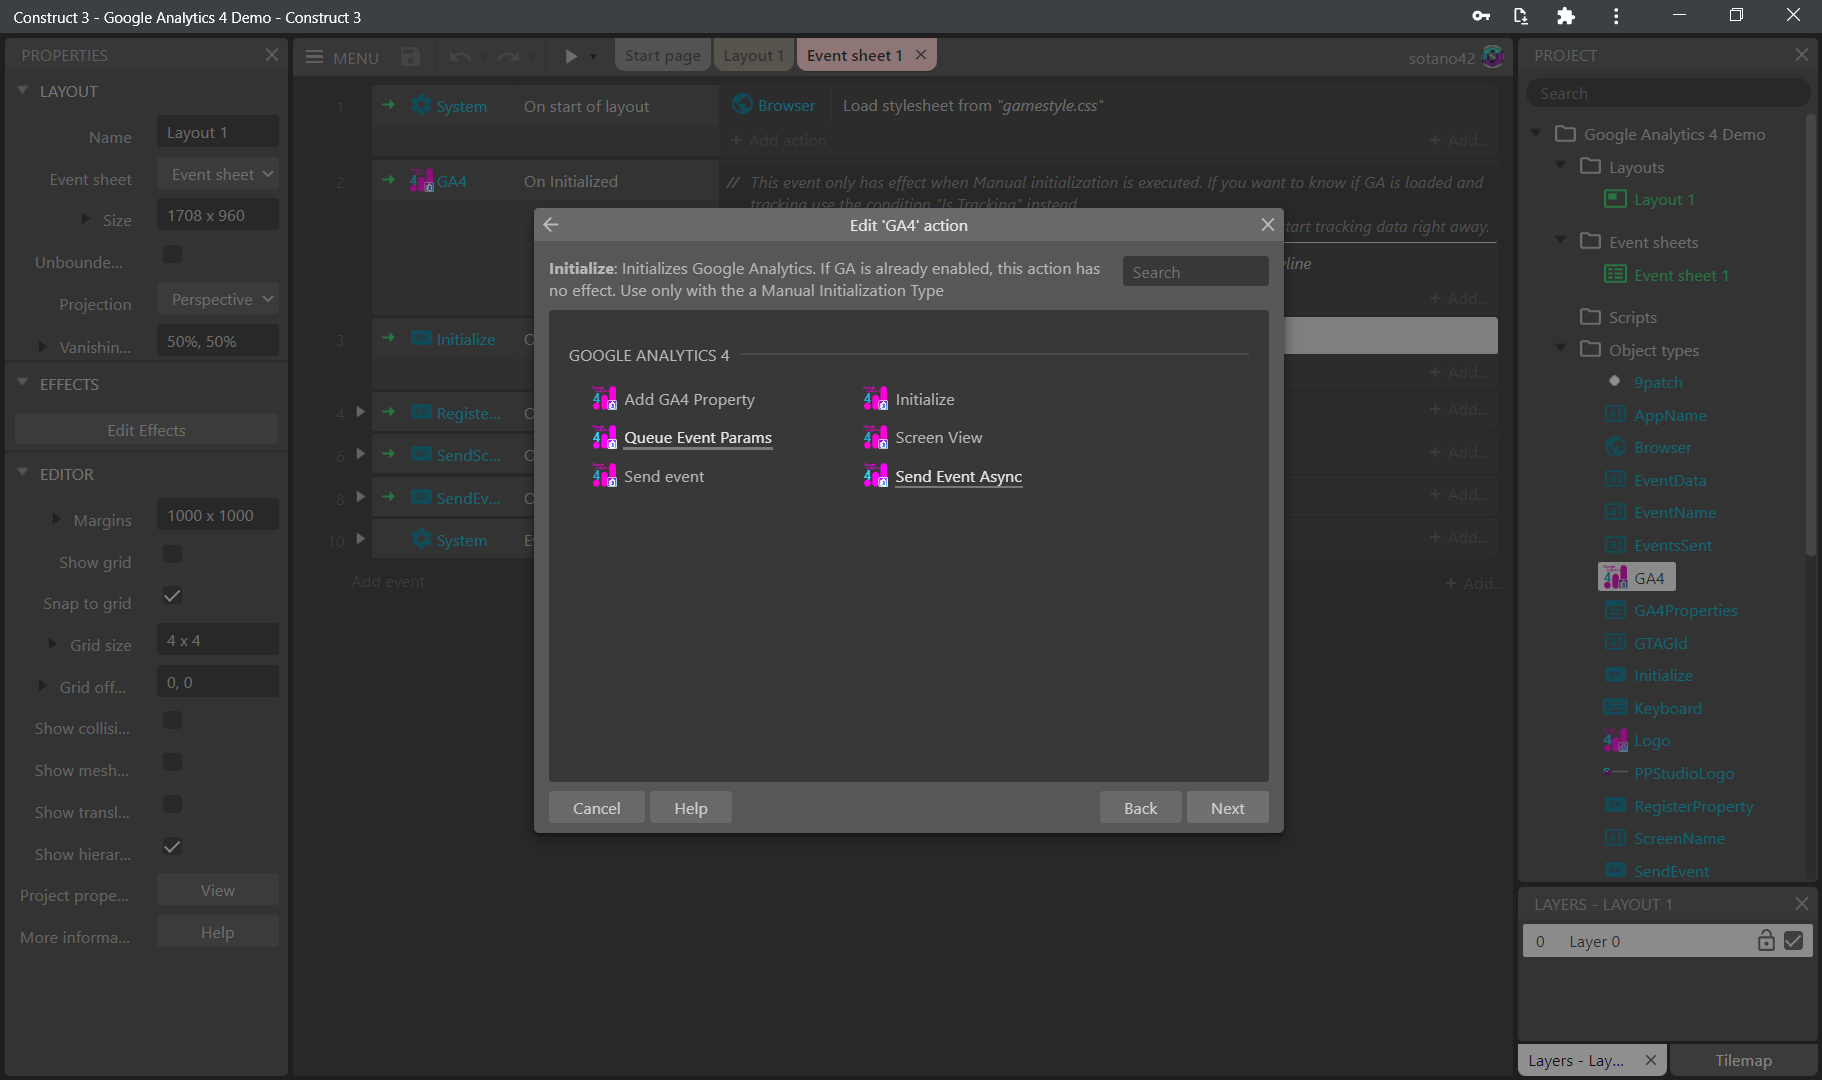Click the back arrow in dialog header
The image size is (1822, 1080).
click(x=551, y=225)
